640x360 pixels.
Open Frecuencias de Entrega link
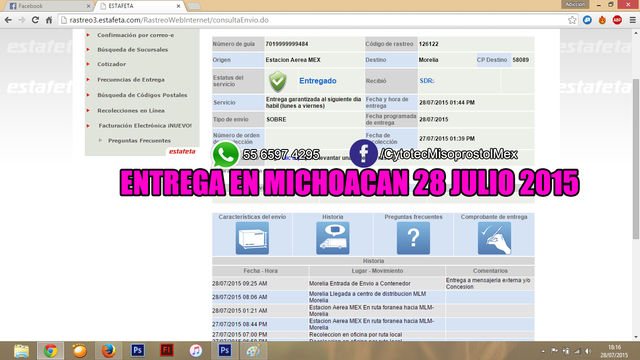(x=131, y=80)
